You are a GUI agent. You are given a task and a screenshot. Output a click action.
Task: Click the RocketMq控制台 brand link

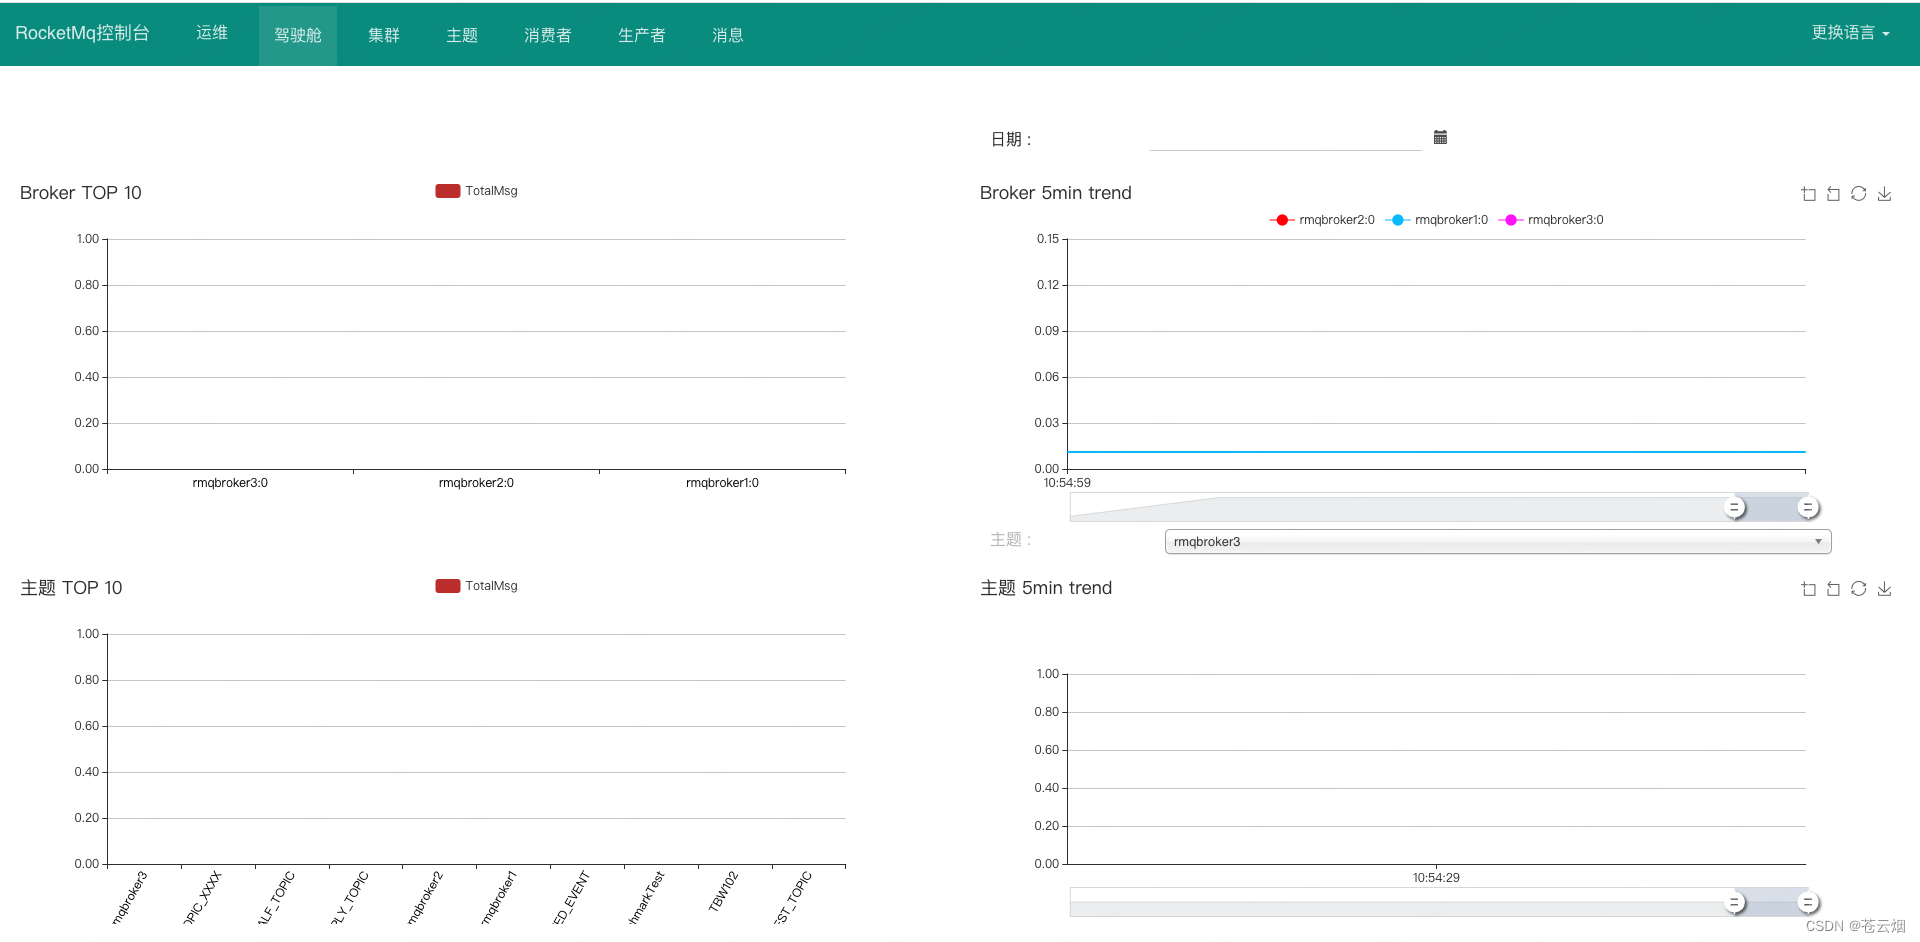click(x=82, y=33)
